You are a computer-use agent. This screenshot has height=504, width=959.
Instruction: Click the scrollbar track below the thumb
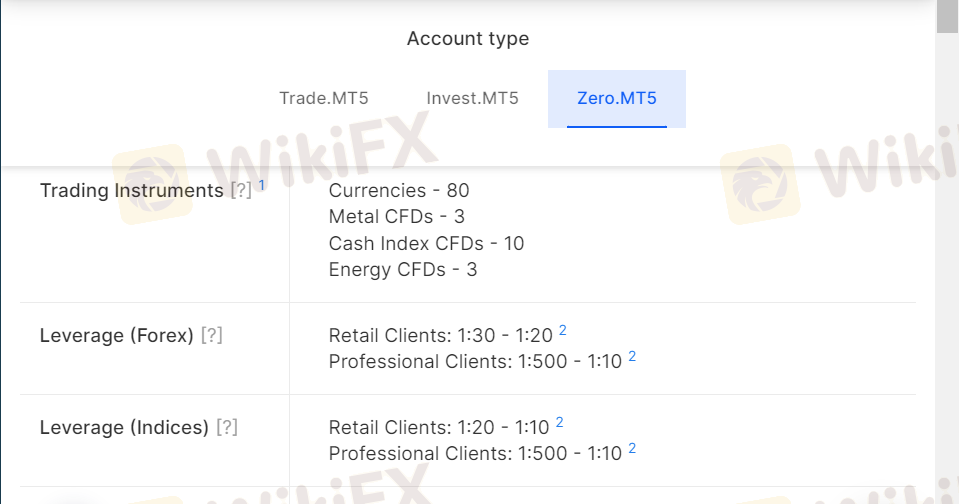click(x=947, y=269)
